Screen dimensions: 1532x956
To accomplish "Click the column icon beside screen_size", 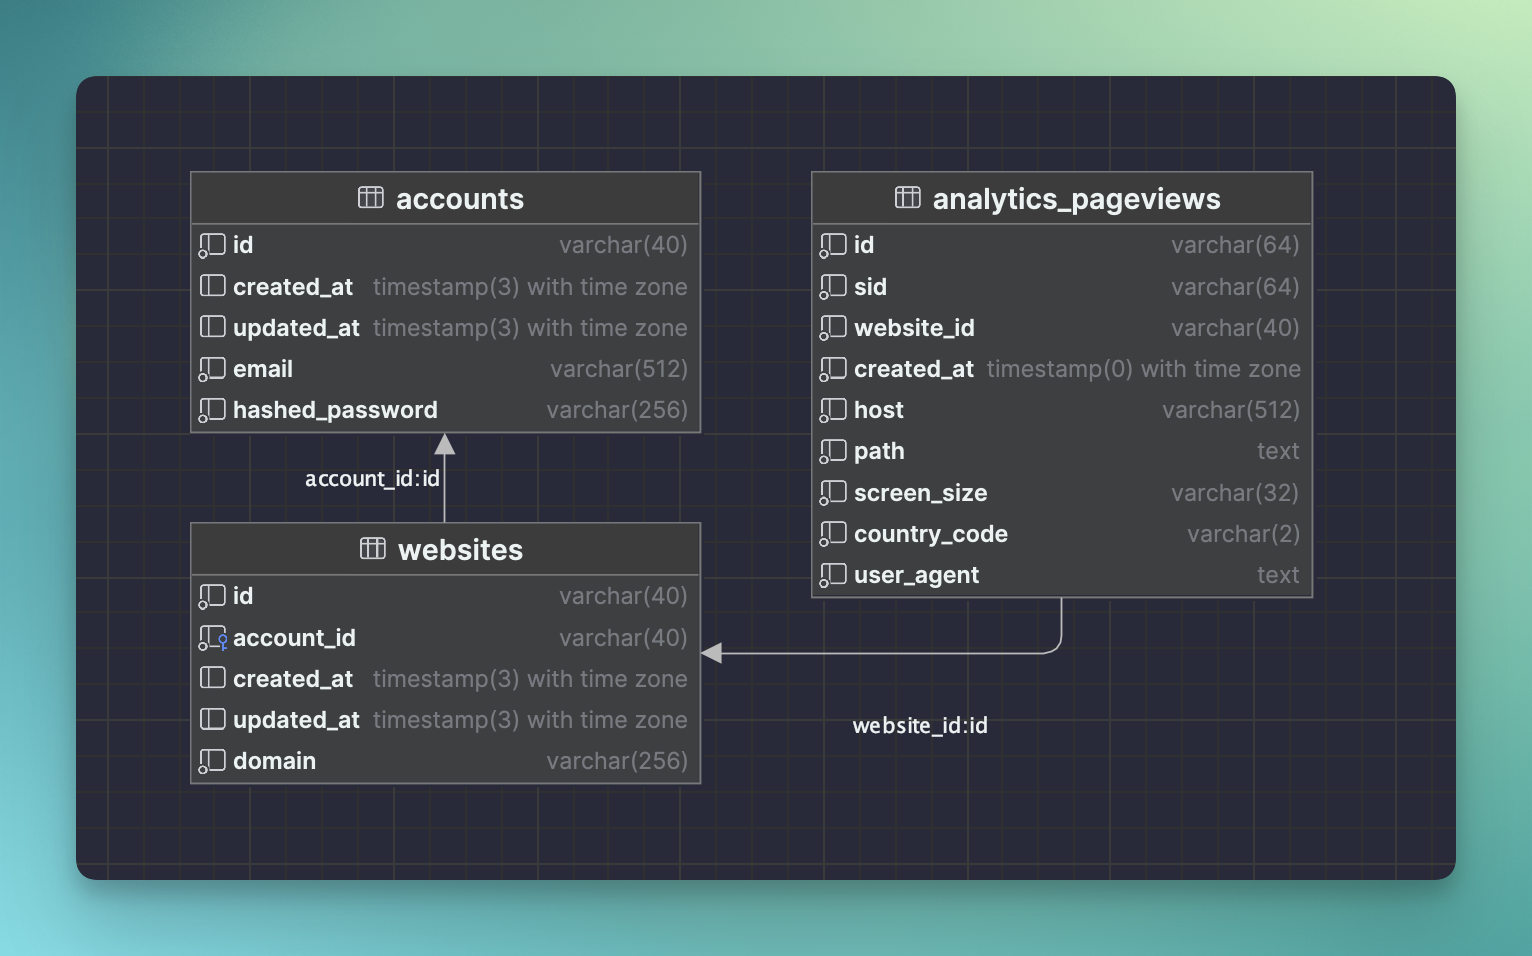I will (833, 494).
